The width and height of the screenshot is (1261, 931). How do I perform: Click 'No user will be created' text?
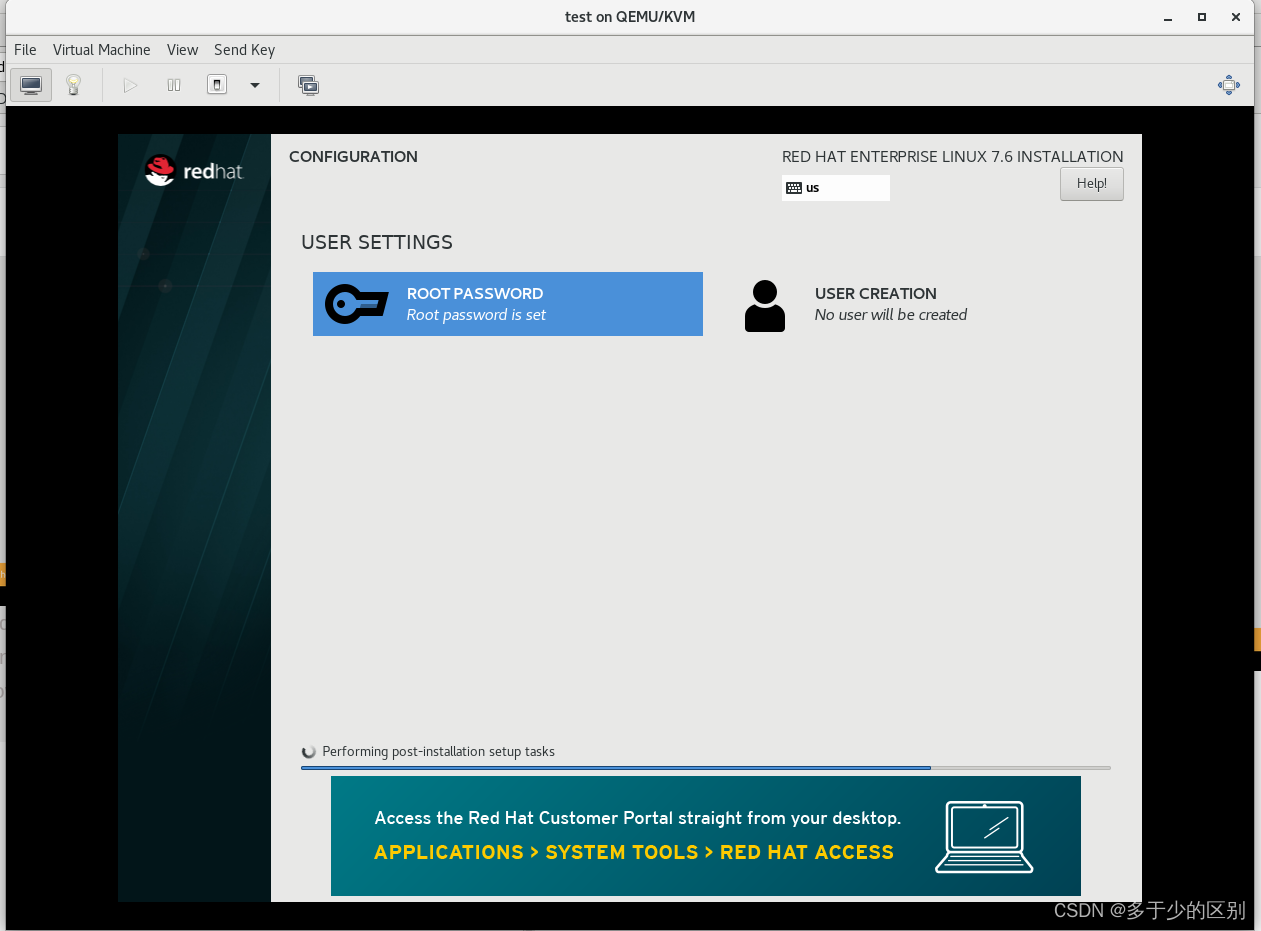891,315
